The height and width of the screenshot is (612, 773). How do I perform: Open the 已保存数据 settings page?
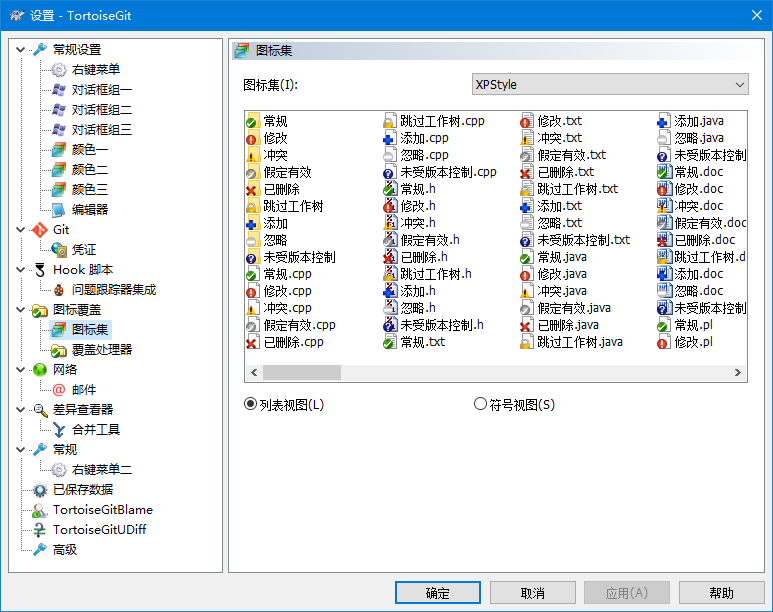(x=83, y=490)
